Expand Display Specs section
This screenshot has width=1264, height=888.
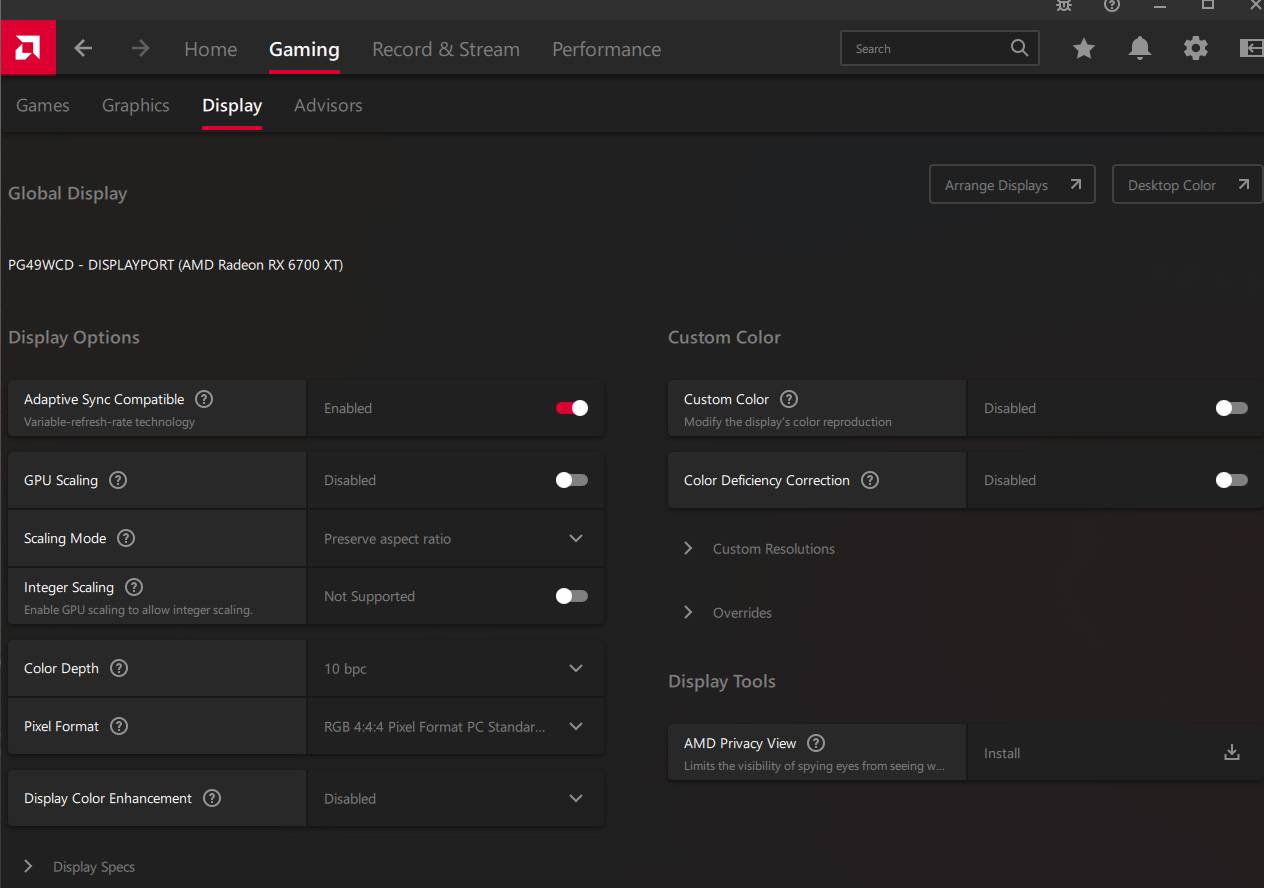click(79, 867)
